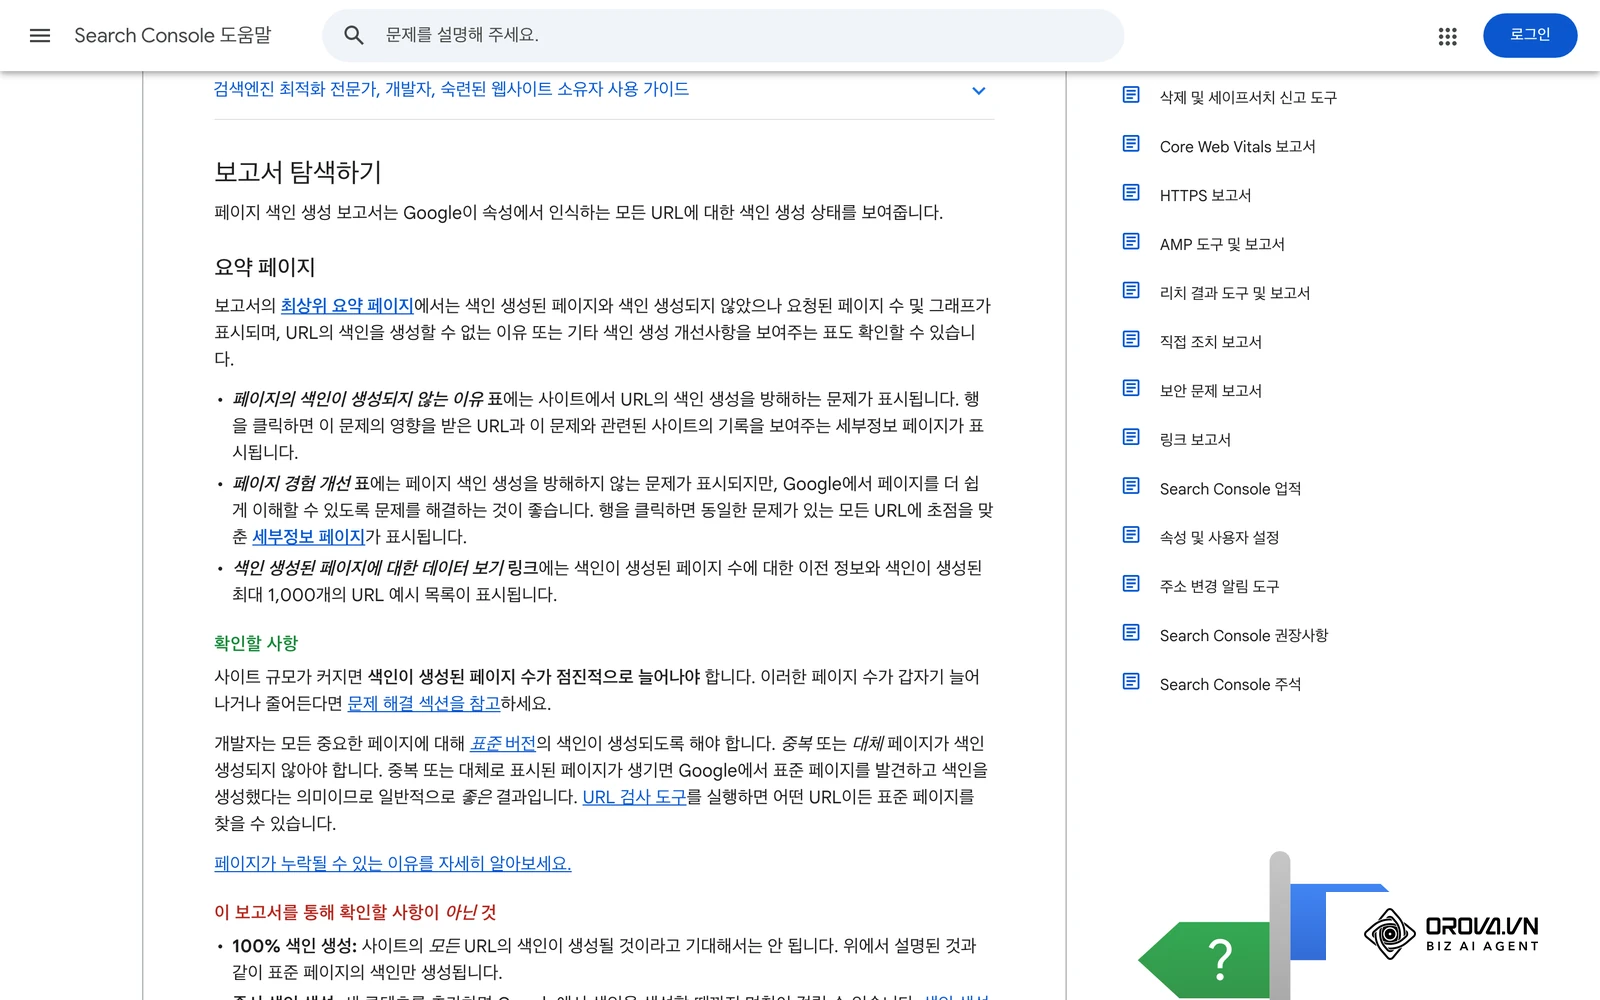Open the Core Web Vitals 보고서 article
Viewport: 1600px width, 1000px height.
tap(1237, 147)
